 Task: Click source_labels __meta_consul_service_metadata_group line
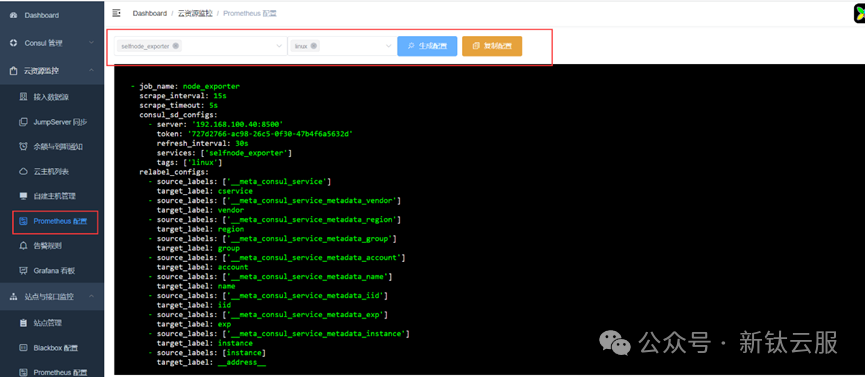click(273, 238)
